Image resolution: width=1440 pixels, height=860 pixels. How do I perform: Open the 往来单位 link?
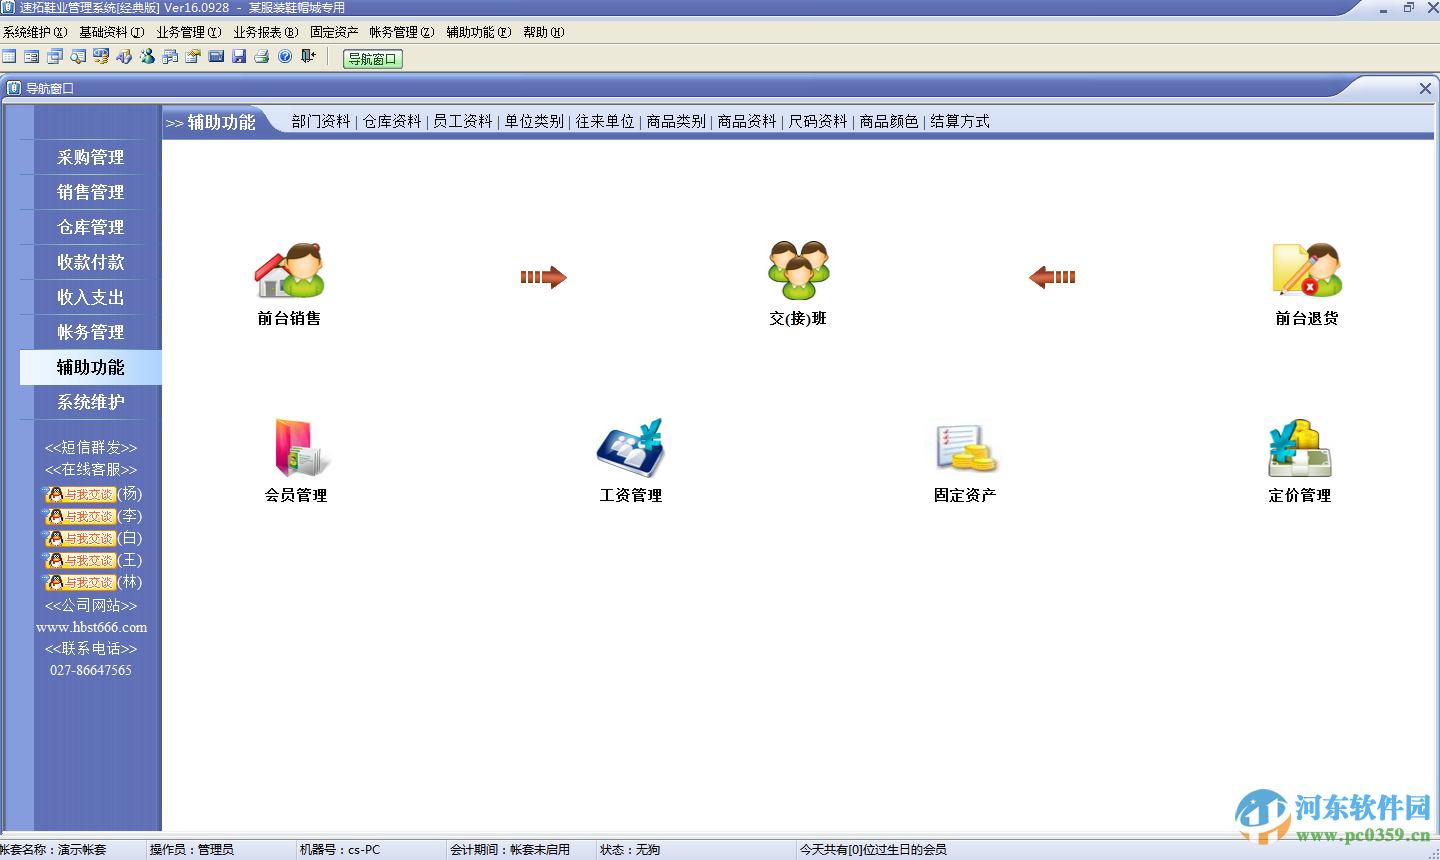(x=605, y=121)
